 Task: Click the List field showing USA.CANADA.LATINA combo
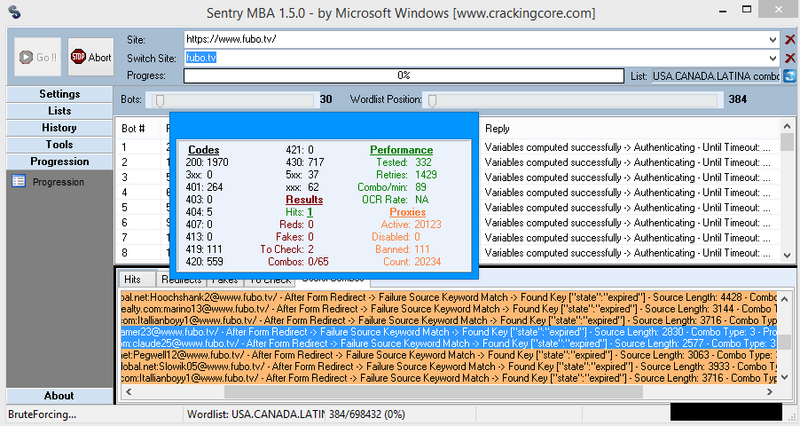(x=716, y=76)
